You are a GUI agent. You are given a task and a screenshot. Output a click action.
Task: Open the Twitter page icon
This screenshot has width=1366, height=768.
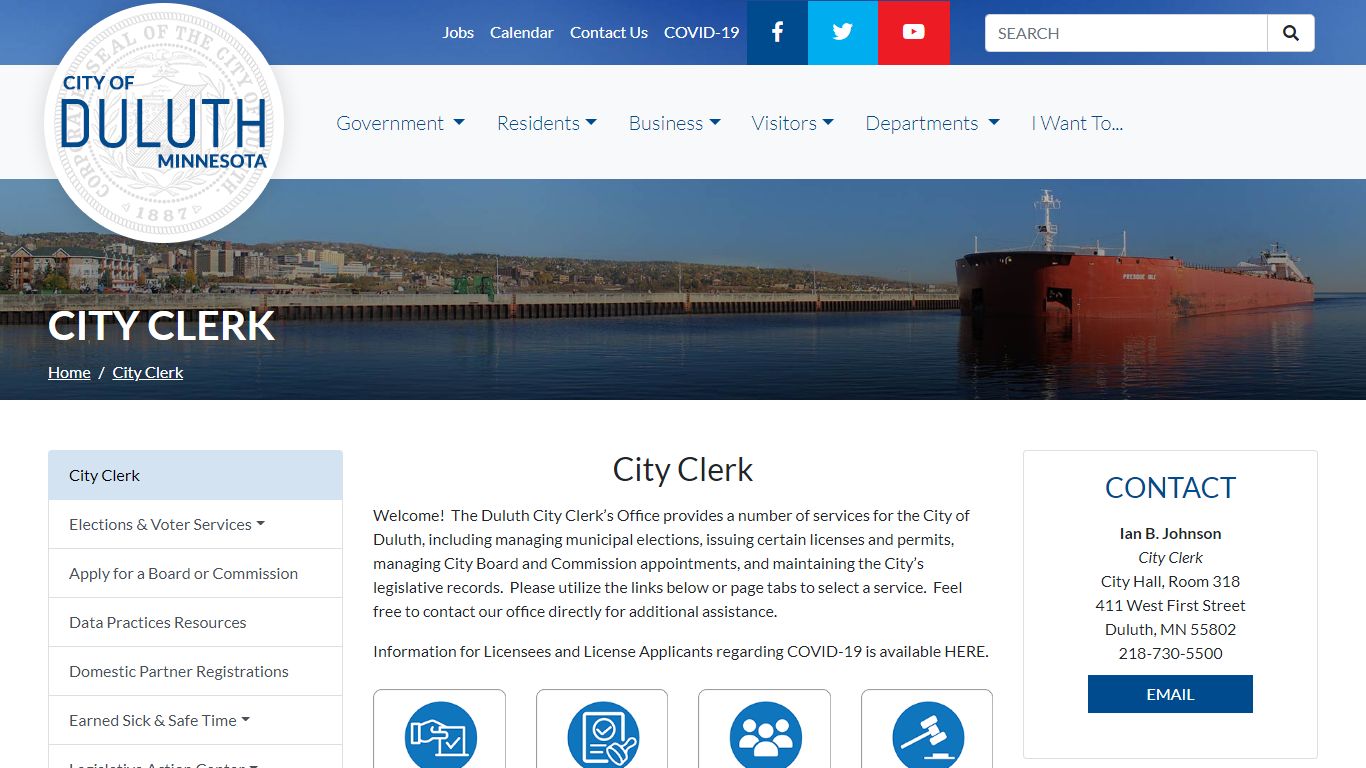click(x=843, y=32)
